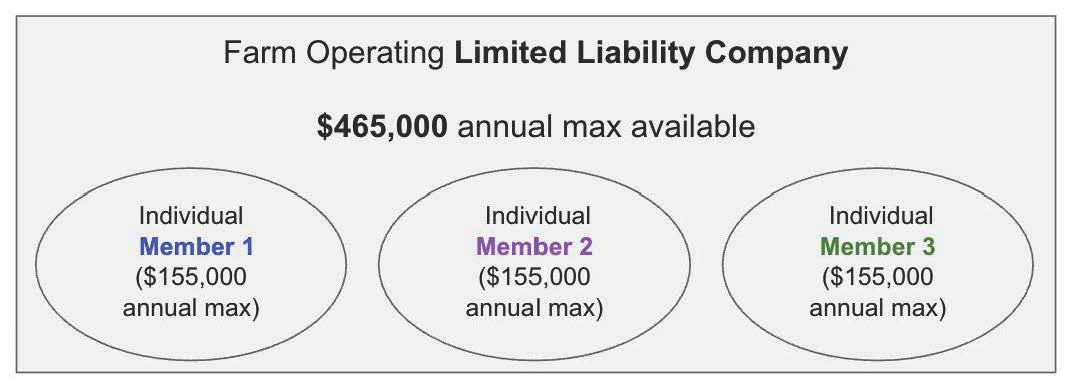Click the ($155,000 amount under Member 3

(x=878, y=278)
